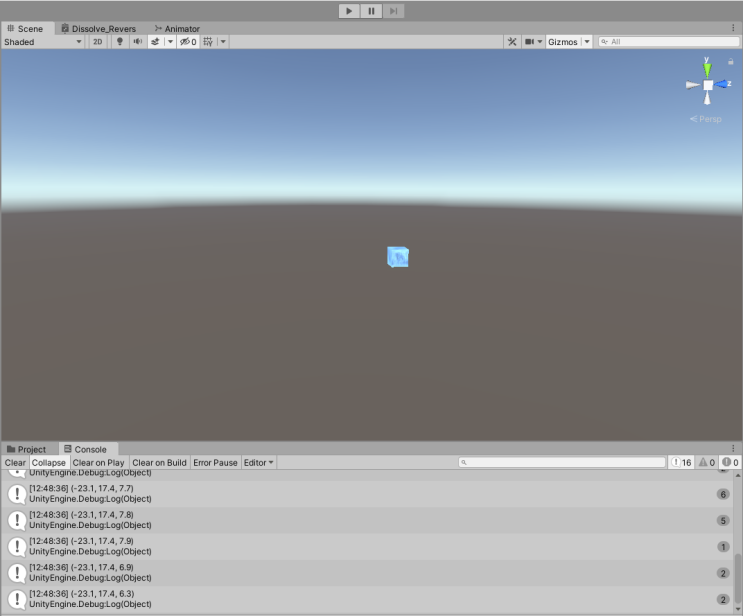The height and width of the screenshot is (616, 743).
Task: Pause the game with the Pause button
Action: (371, 11)
